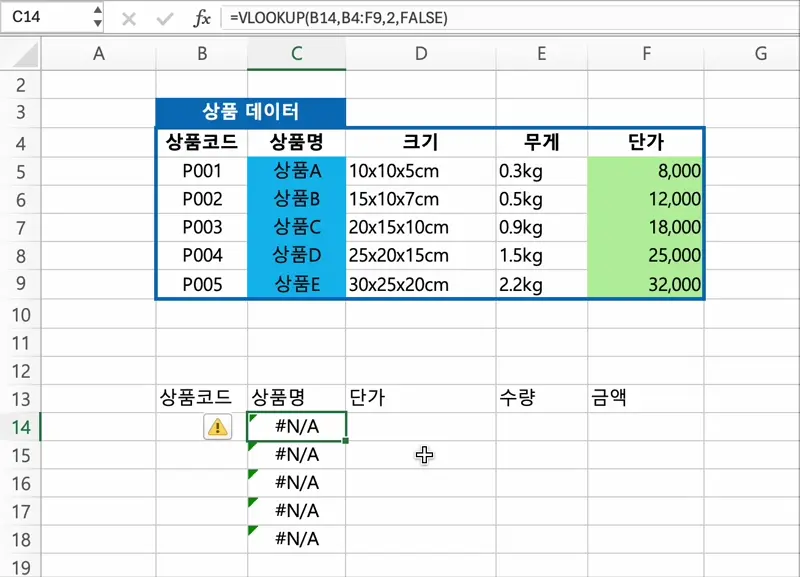
Task: Click the Insert Function fx icon
Action: [200, 17]
